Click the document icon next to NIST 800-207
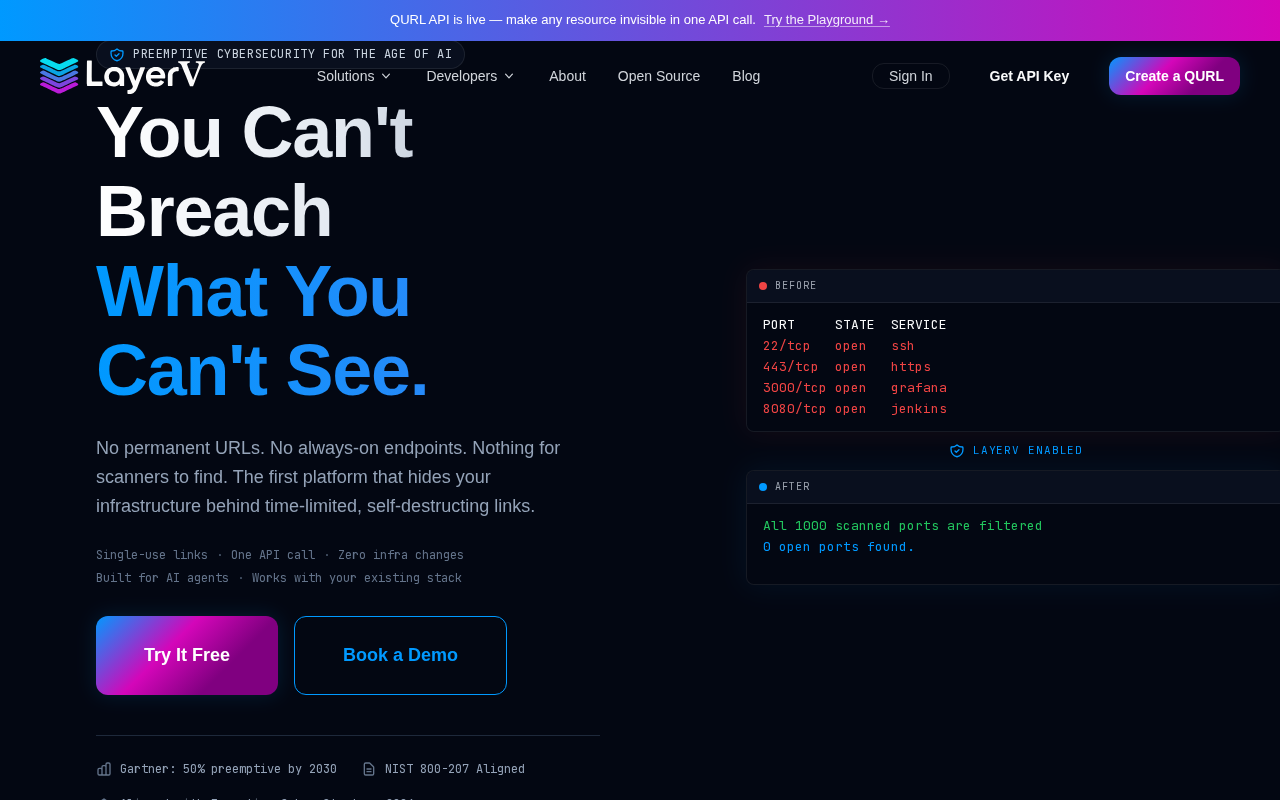Screen dimensions: 1280x800 coord(369,769)
